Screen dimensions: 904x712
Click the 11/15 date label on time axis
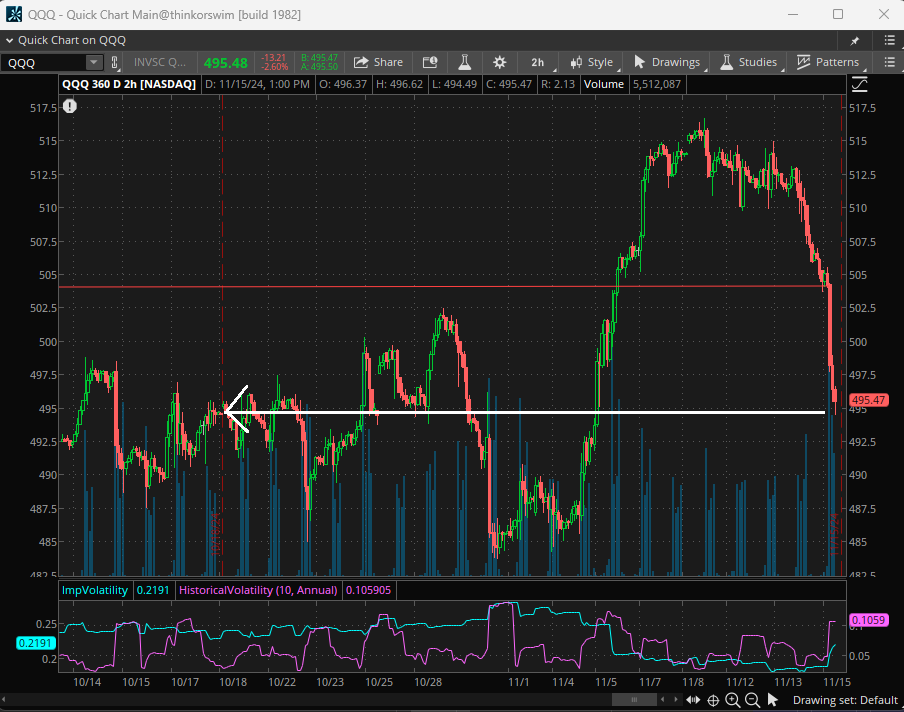[837, 682]
